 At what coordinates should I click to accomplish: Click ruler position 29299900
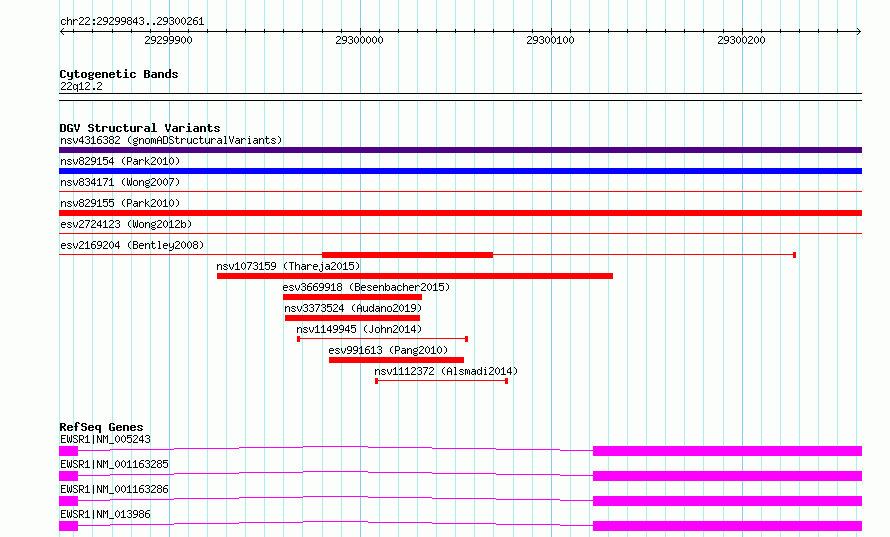click(x=169, y=40)
